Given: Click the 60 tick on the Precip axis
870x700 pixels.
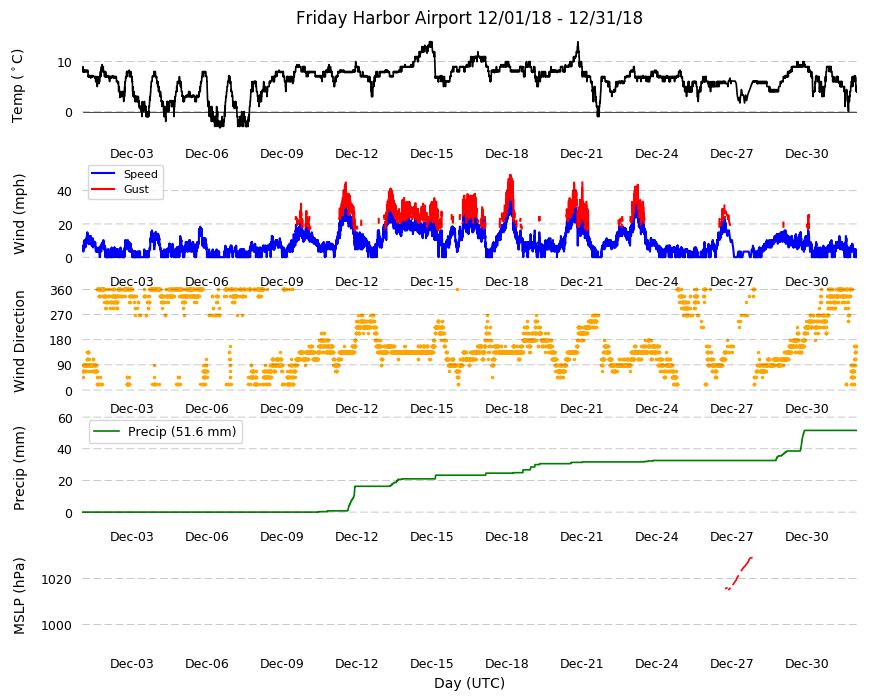Looking at the screenshot, I should (65, 419).
